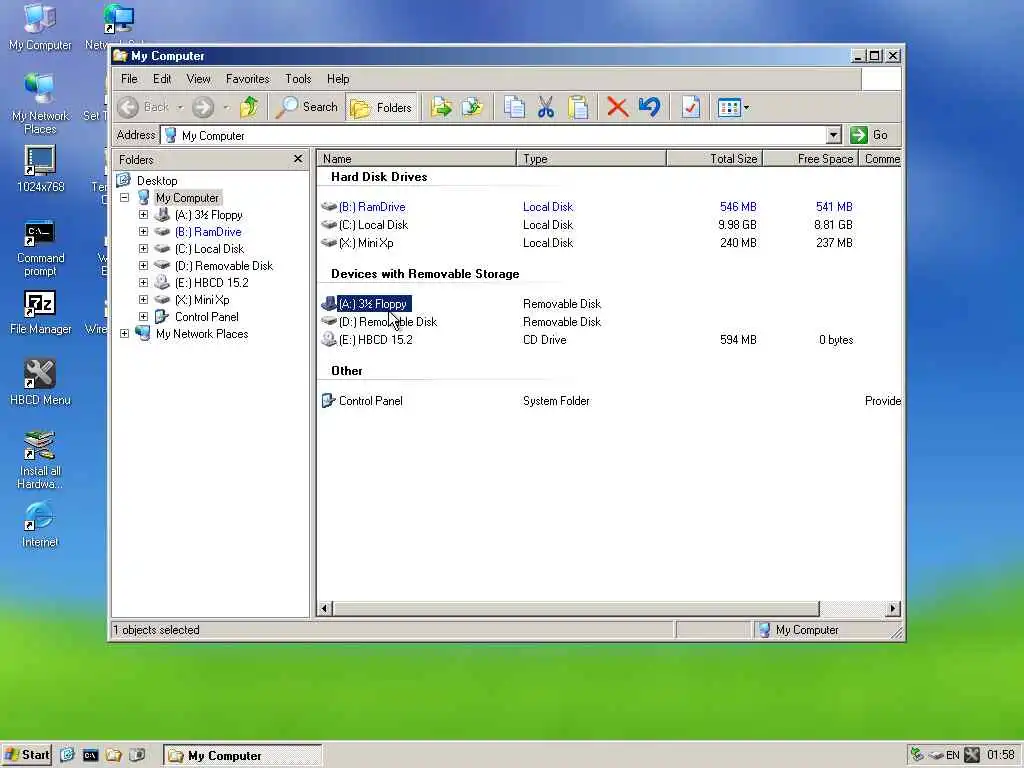Collapse My Computer tree node
This screenshot has height=768, width=1024.
[x=124, y=197]
